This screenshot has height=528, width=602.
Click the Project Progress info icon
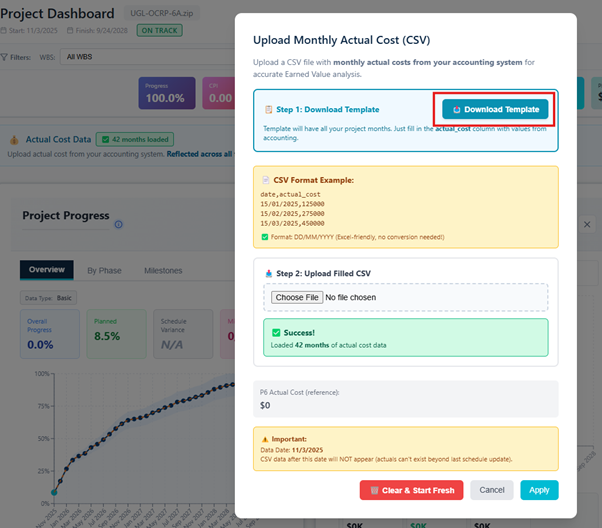click(x=119, y=225)
